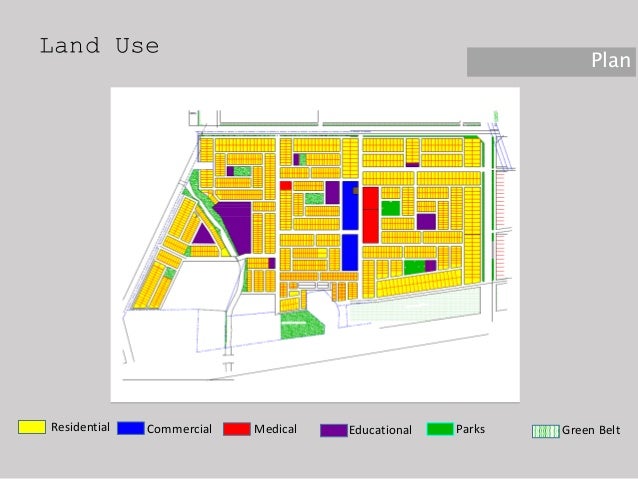This screenshot has width=638, height=479.
Task: Select the 'Educational' legend label
Action: [x=380, y=430]
